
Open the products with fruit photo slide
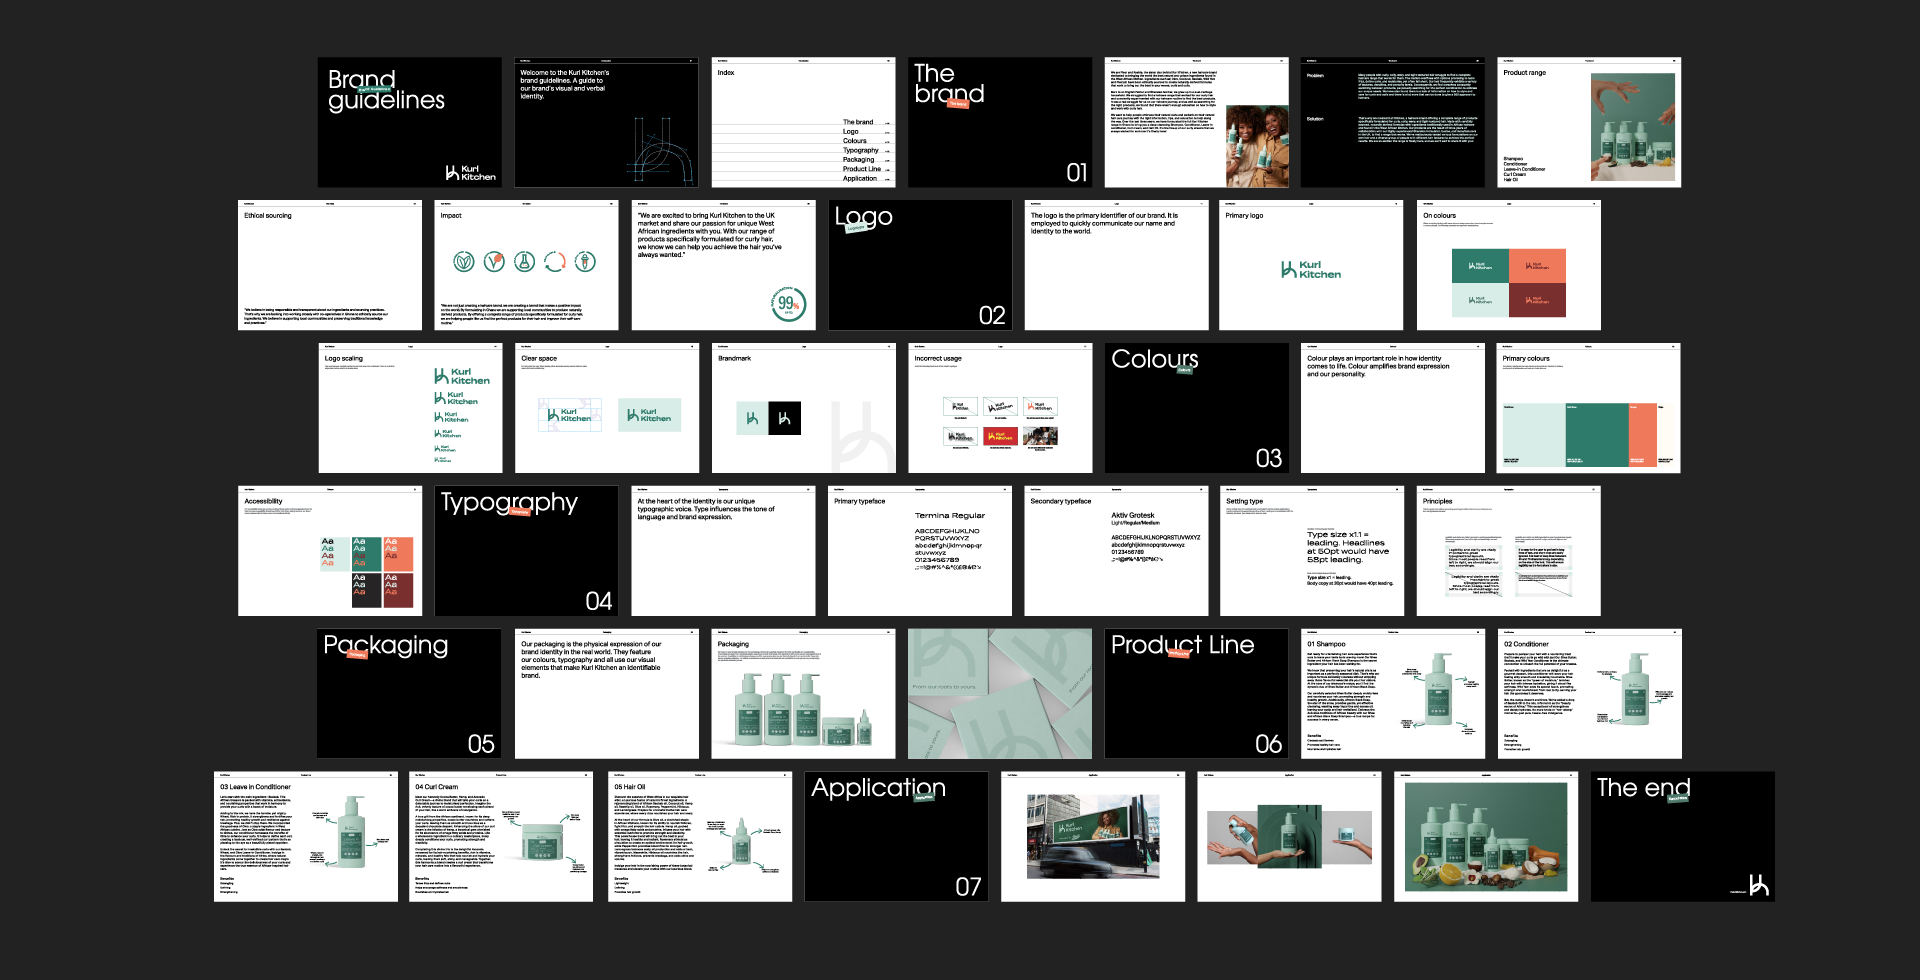(1486, 837)
